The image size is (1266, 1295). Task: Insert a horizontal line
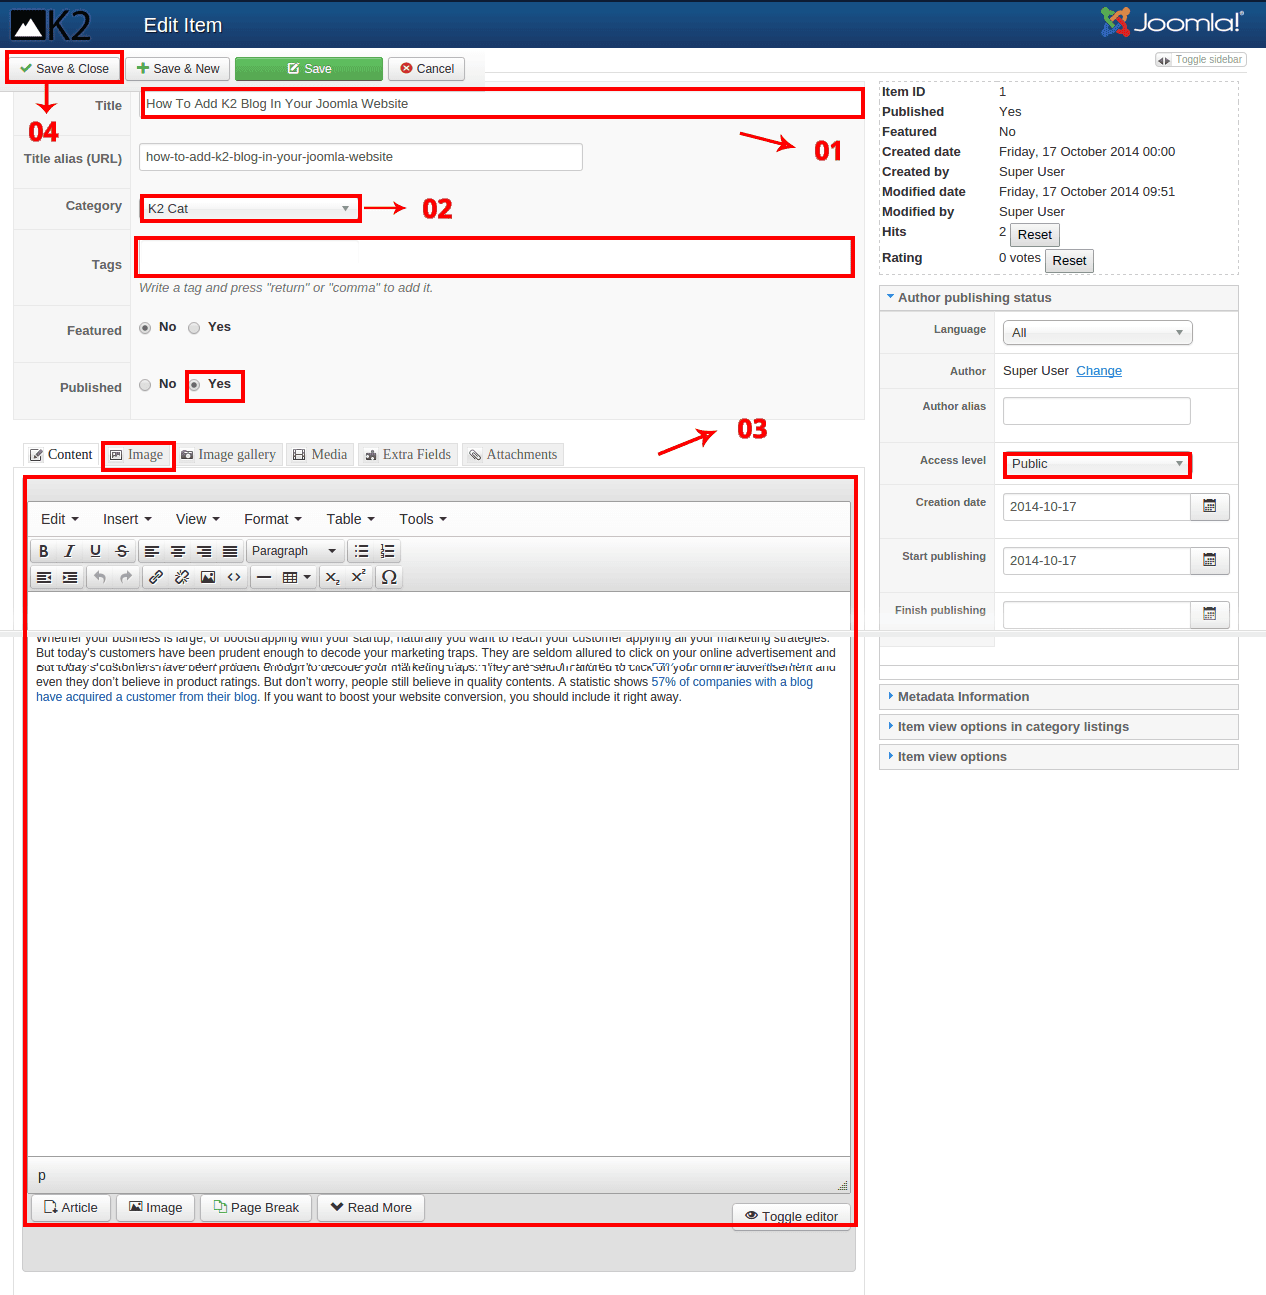click(x=264, y=577)
